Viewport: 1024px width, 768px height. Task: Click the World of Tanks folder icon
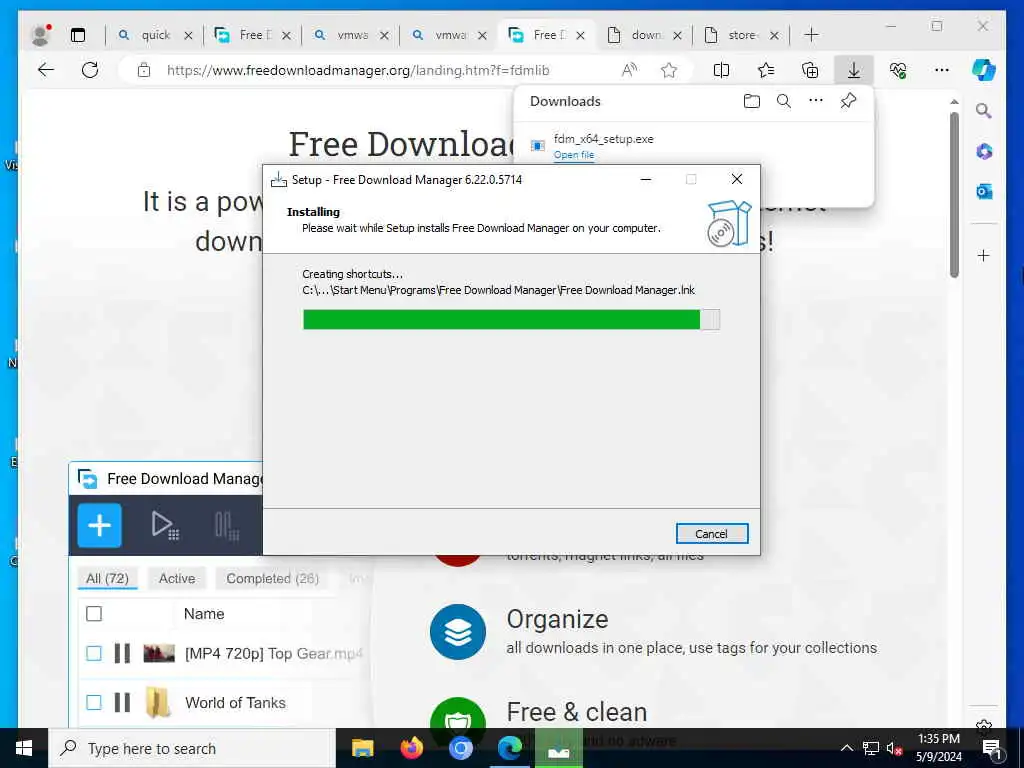pos(158,702)
